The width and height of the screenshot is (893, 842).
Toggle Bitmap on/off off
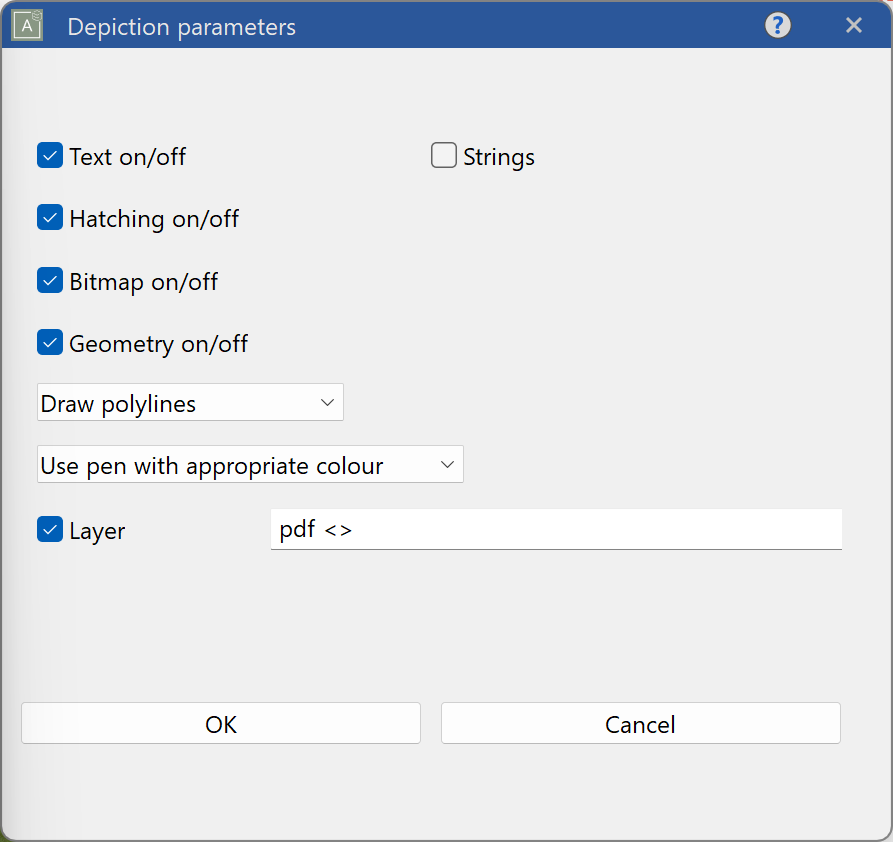[49, 280]
